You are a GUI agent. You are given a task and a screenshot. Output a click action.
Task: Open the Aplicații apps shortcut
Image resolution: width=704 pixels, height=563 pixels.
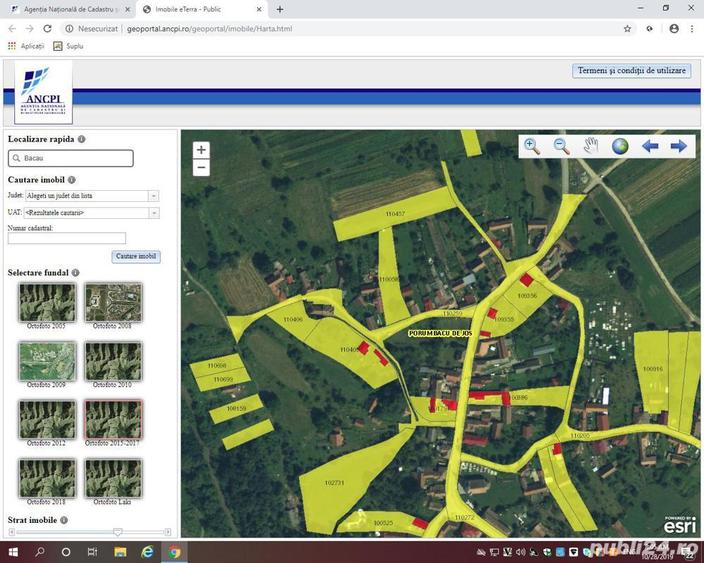tap(26, 46)
